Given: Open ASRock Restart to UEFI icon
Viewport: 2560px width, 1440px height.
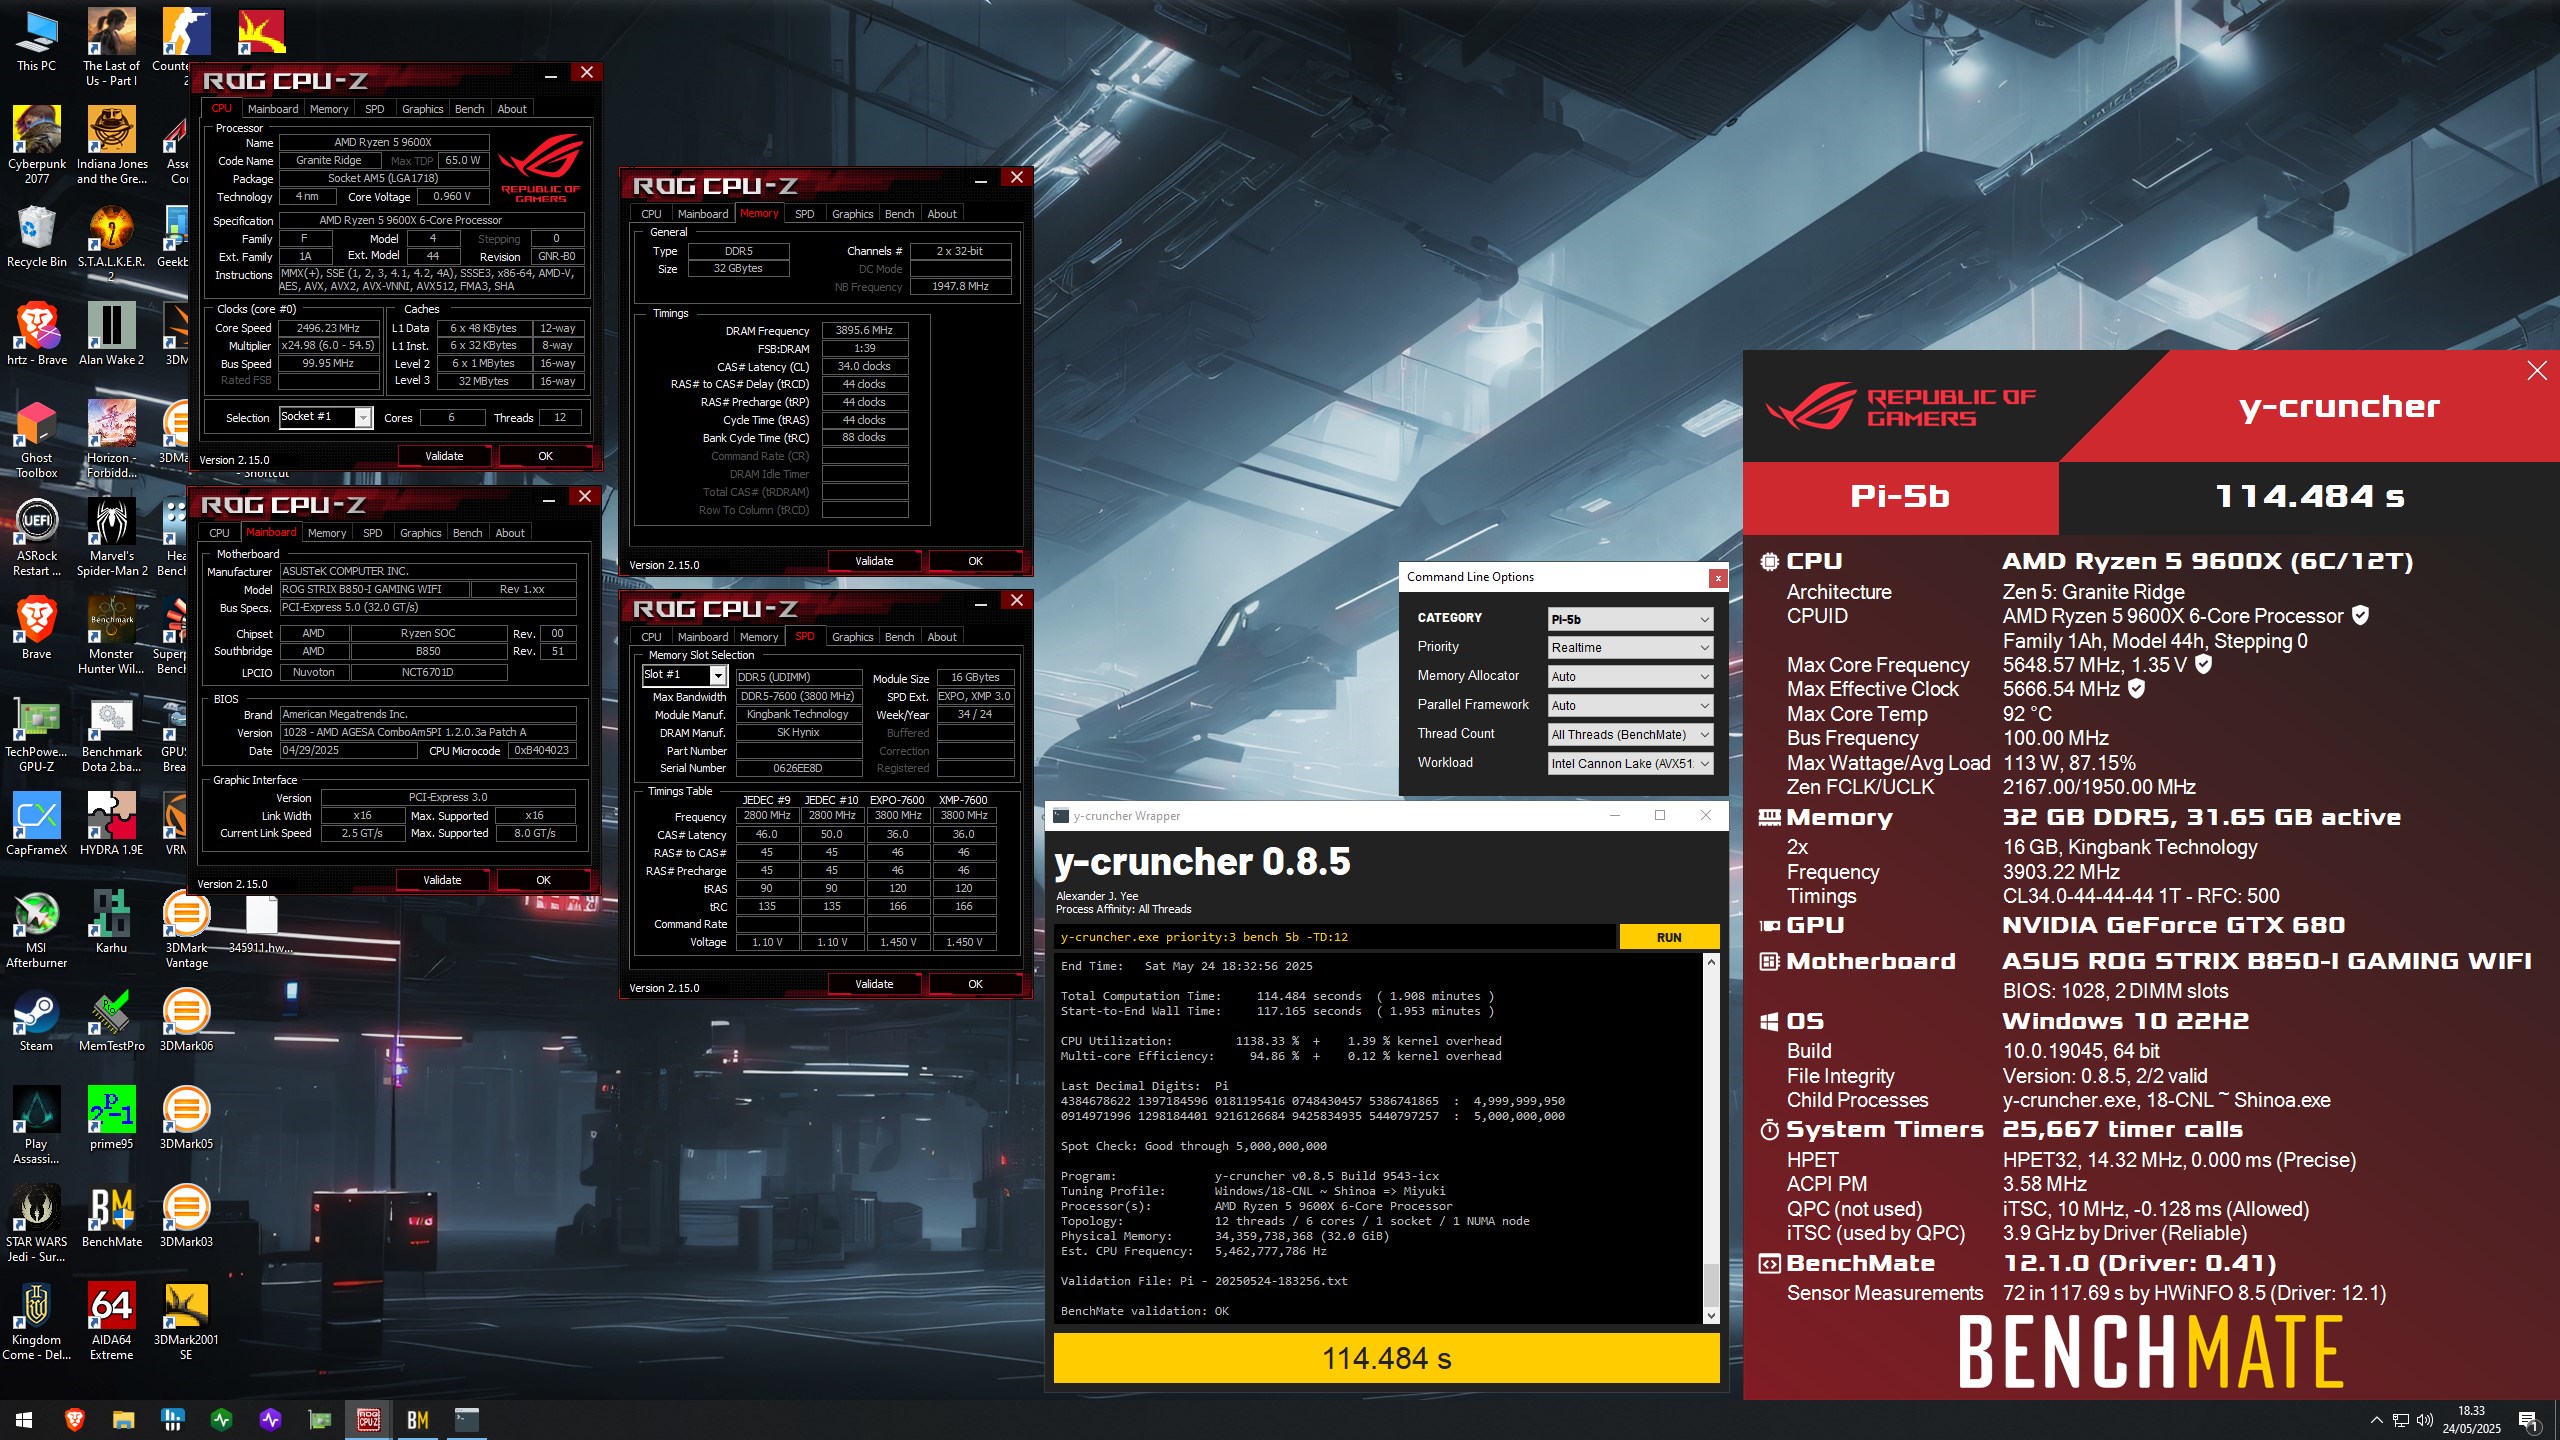Looking at the screenshot, I should pyautogui.click(x=36, y=538).
